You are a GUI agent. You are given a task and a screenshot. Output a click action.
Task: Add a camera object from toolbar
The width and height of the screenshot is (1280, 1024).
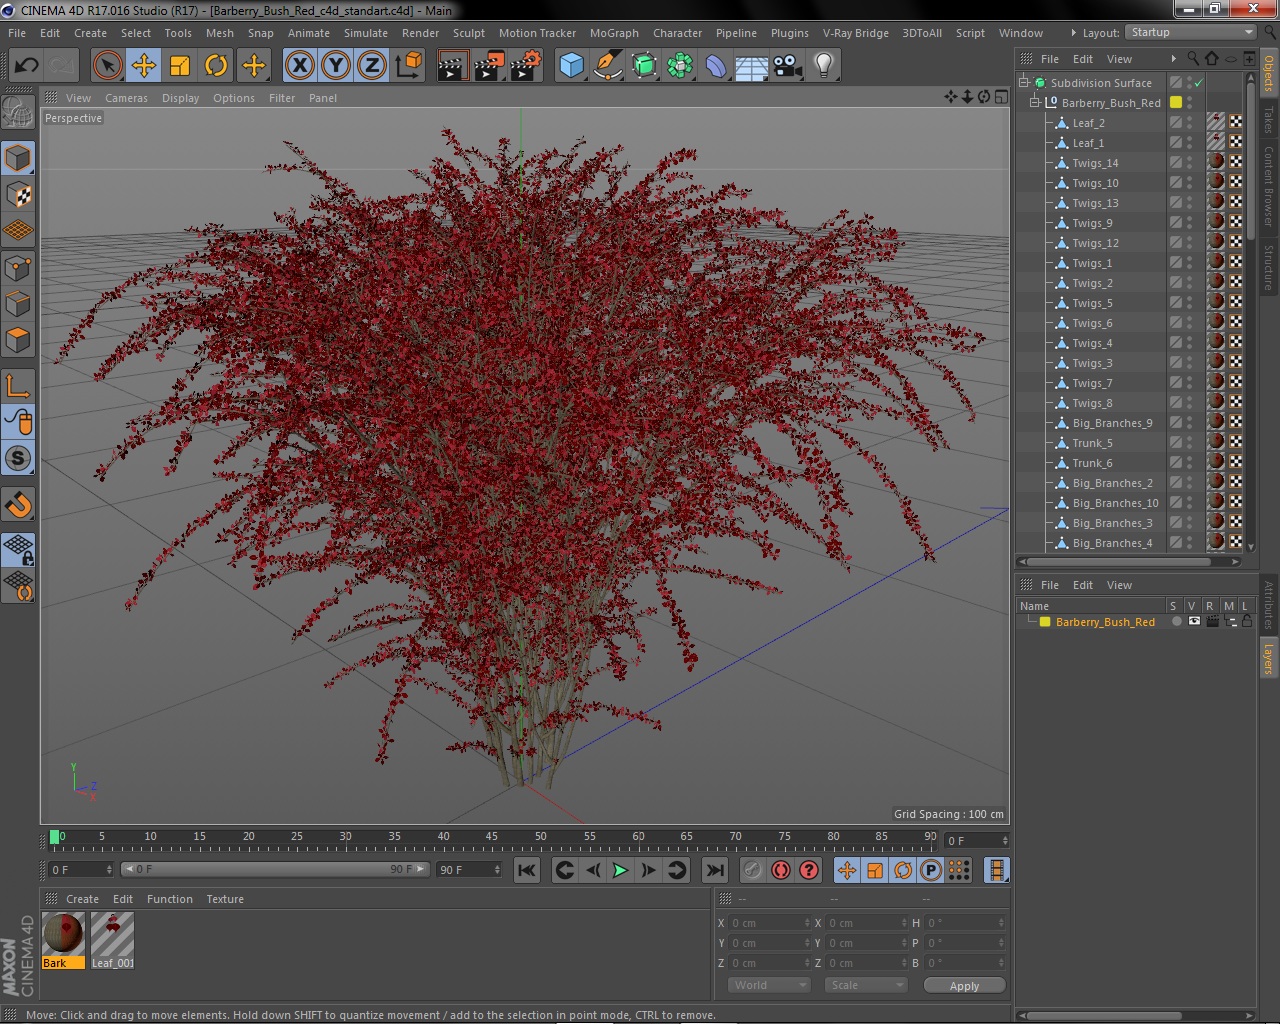coord(788,66)
